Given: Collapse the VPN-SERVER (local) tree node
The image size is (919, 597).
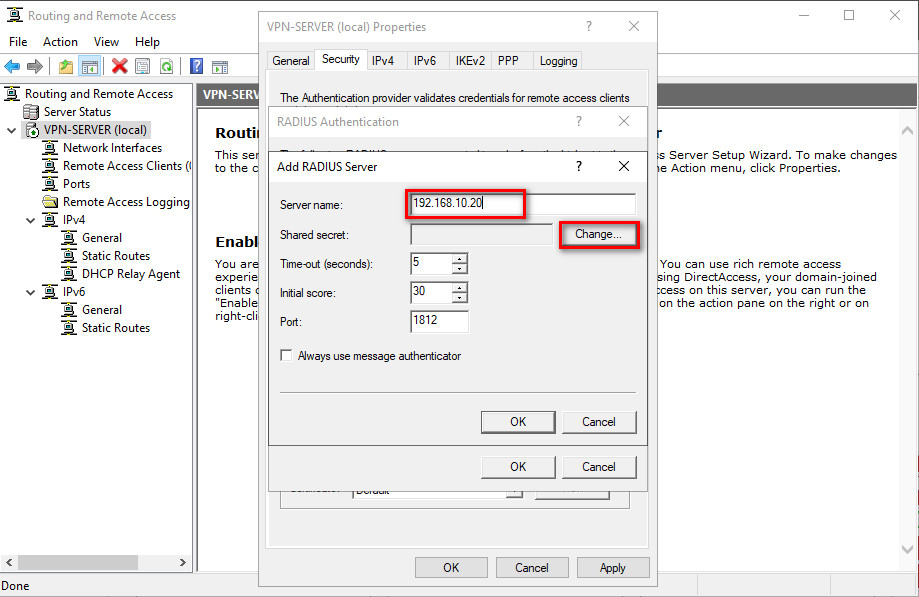Looking at the screenshot, I should (11, 130).
